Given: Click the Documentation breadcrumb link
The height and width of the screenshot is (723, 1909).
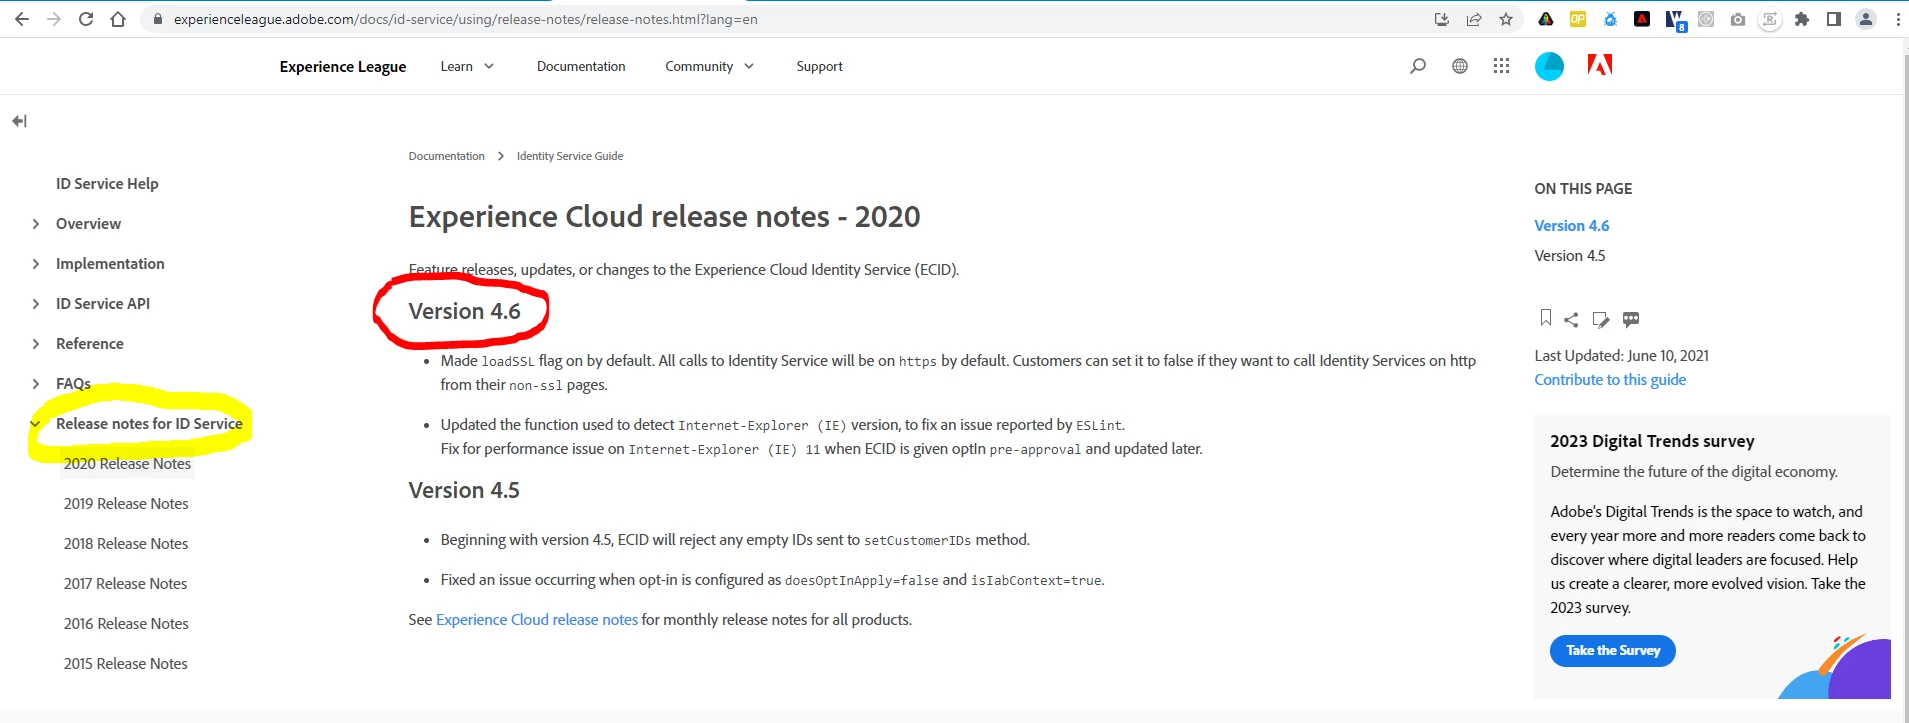Looking at the screenshot, I should tap(446, 156).
